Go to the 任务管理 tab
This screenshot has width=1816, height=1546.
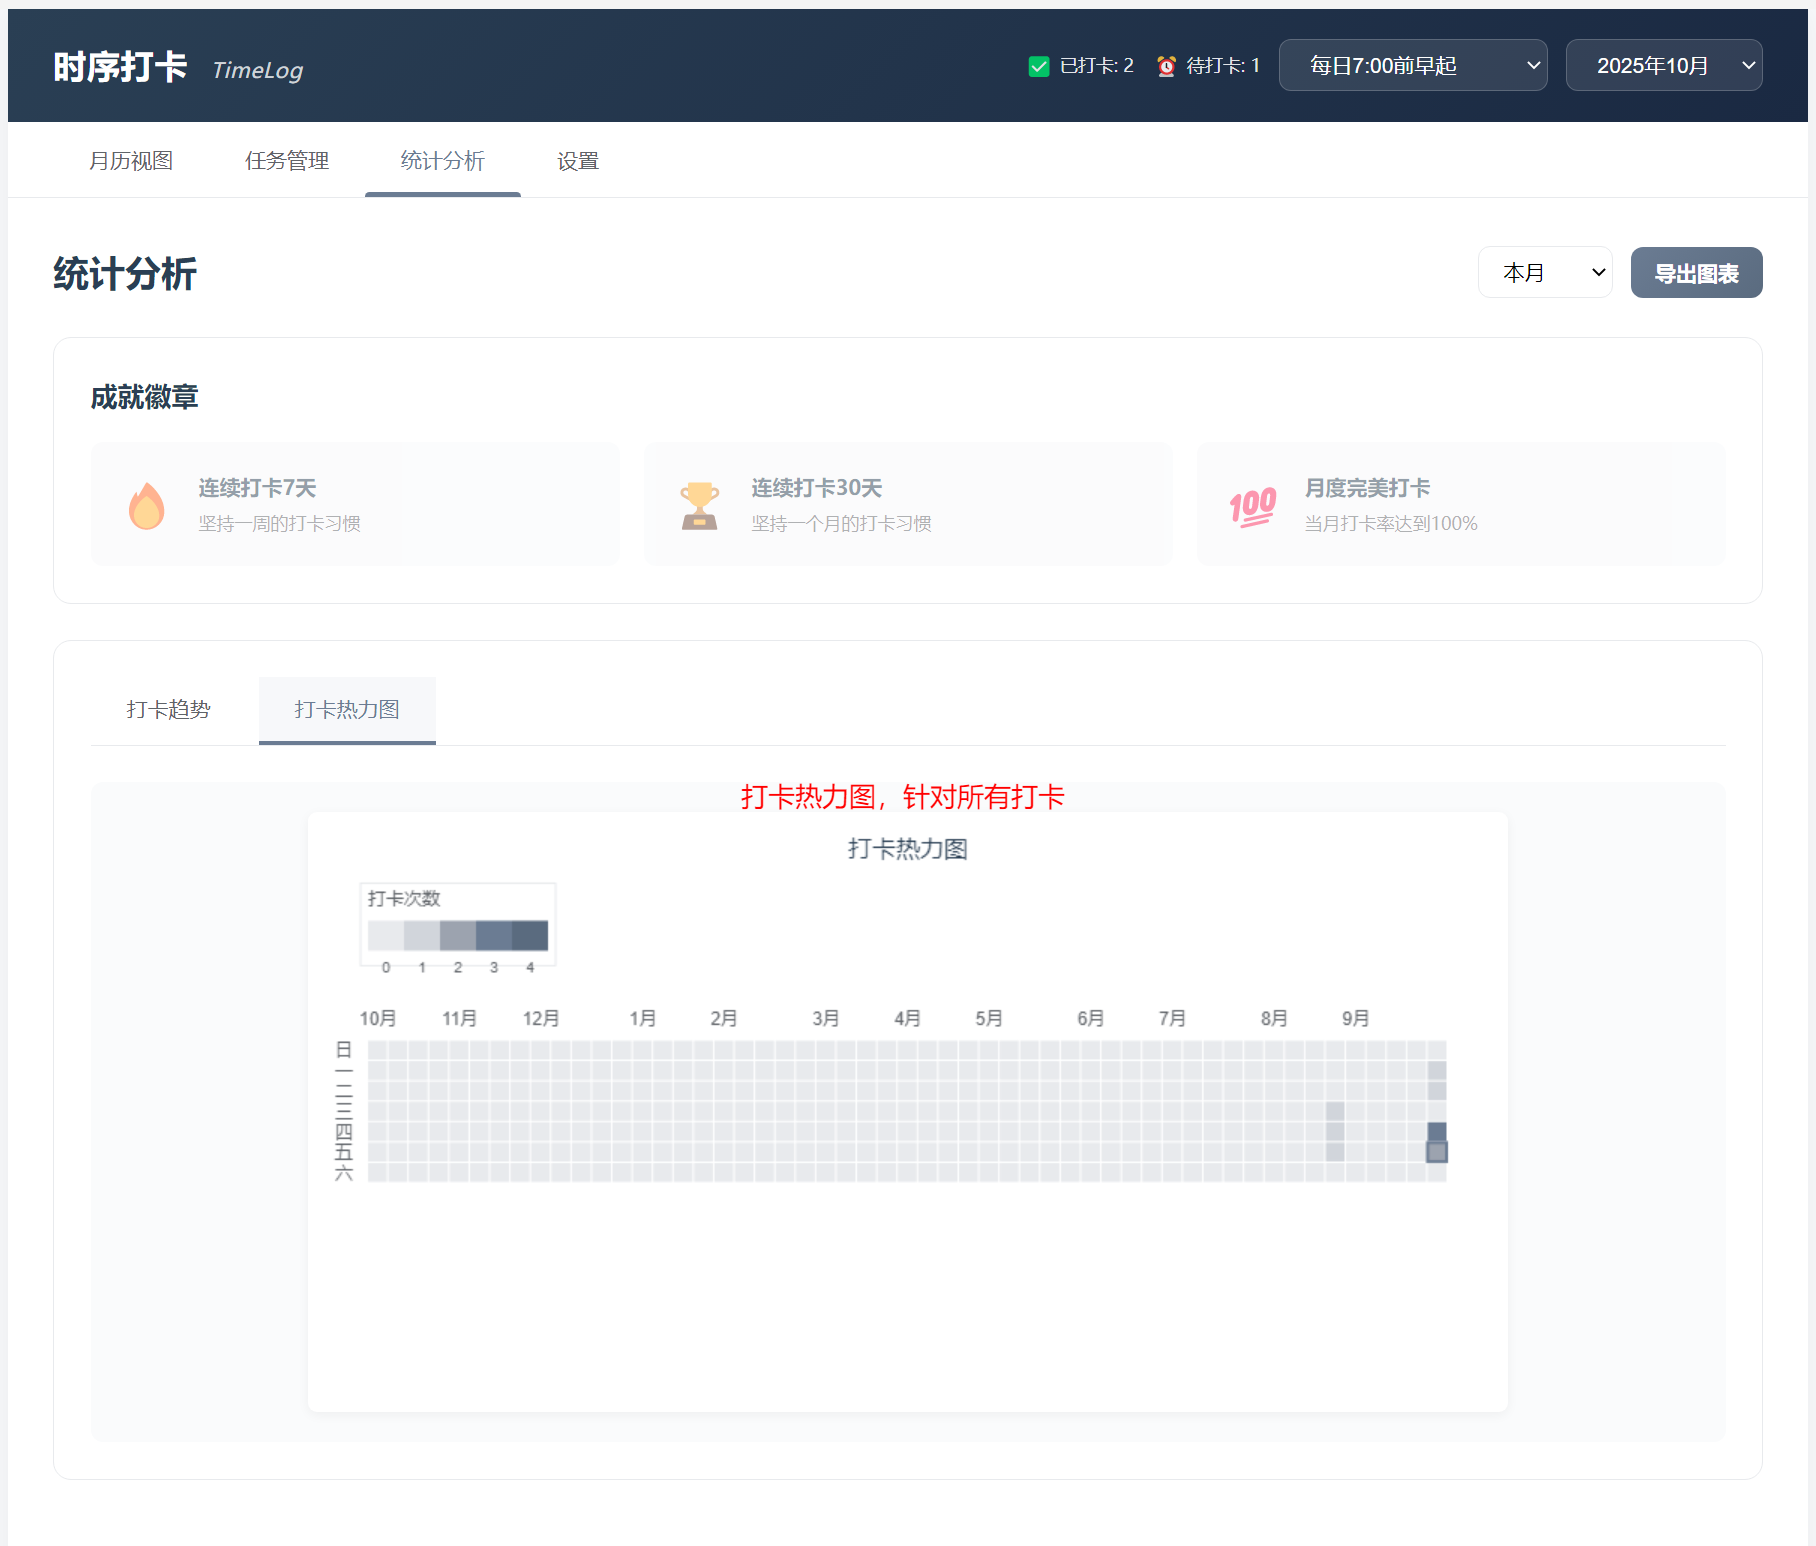click(x=287, y=161)
